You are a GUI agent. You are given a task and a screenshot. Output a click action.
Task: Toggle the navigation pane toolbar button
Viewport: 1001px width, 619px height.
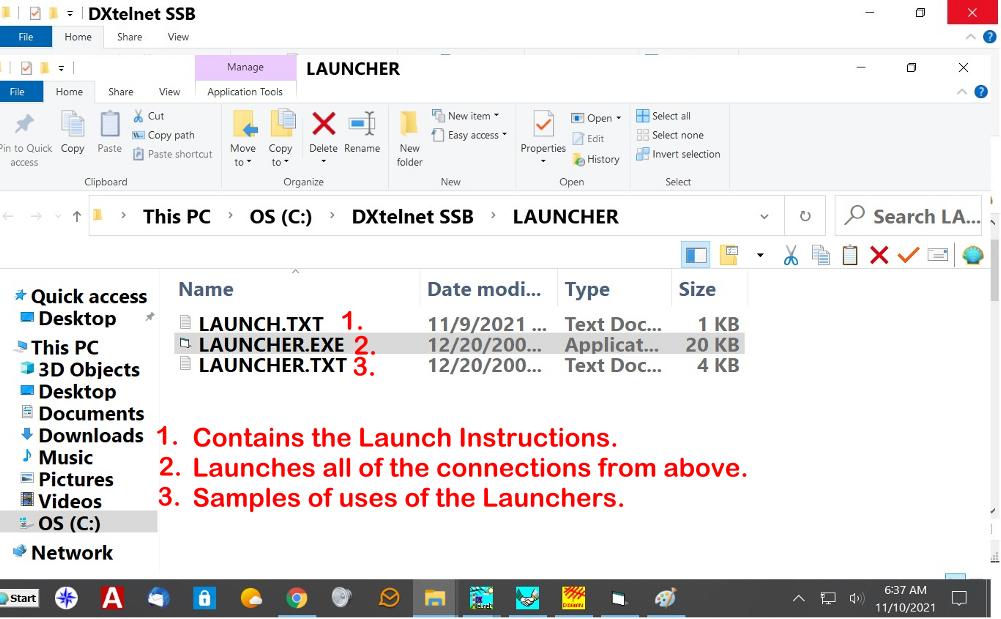point(696,255)
